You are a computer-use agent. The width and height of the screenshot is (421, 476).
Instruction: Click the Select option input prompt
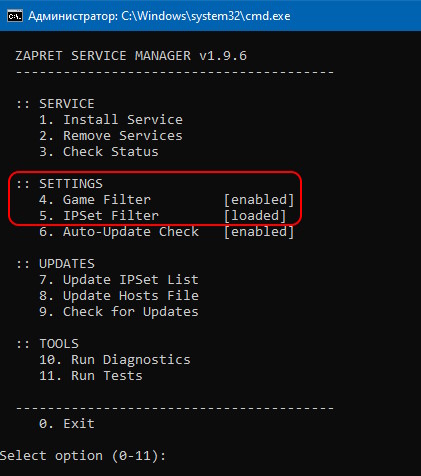coord(83,456)
